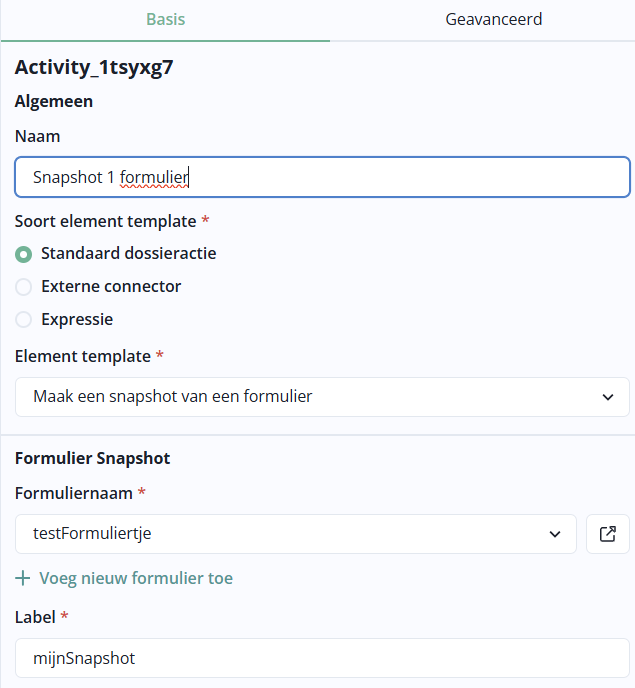The width and height of the screenshot is (635, 688).
Task: Click the Algemeen section header
Action: (52, 101)
